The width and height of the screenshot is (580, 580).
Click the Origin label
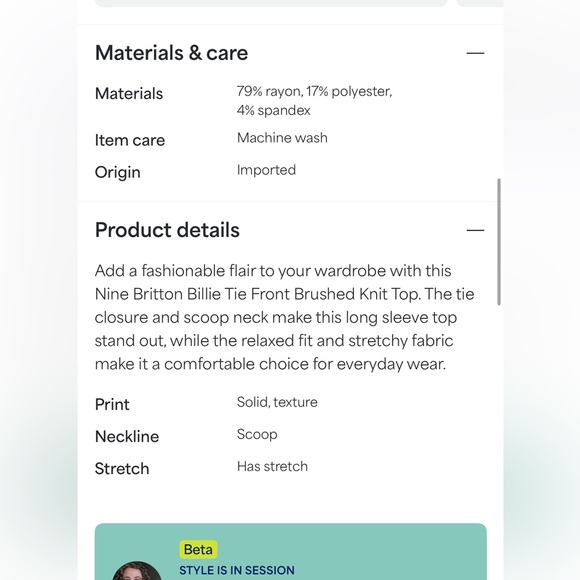tap(118, 172)
